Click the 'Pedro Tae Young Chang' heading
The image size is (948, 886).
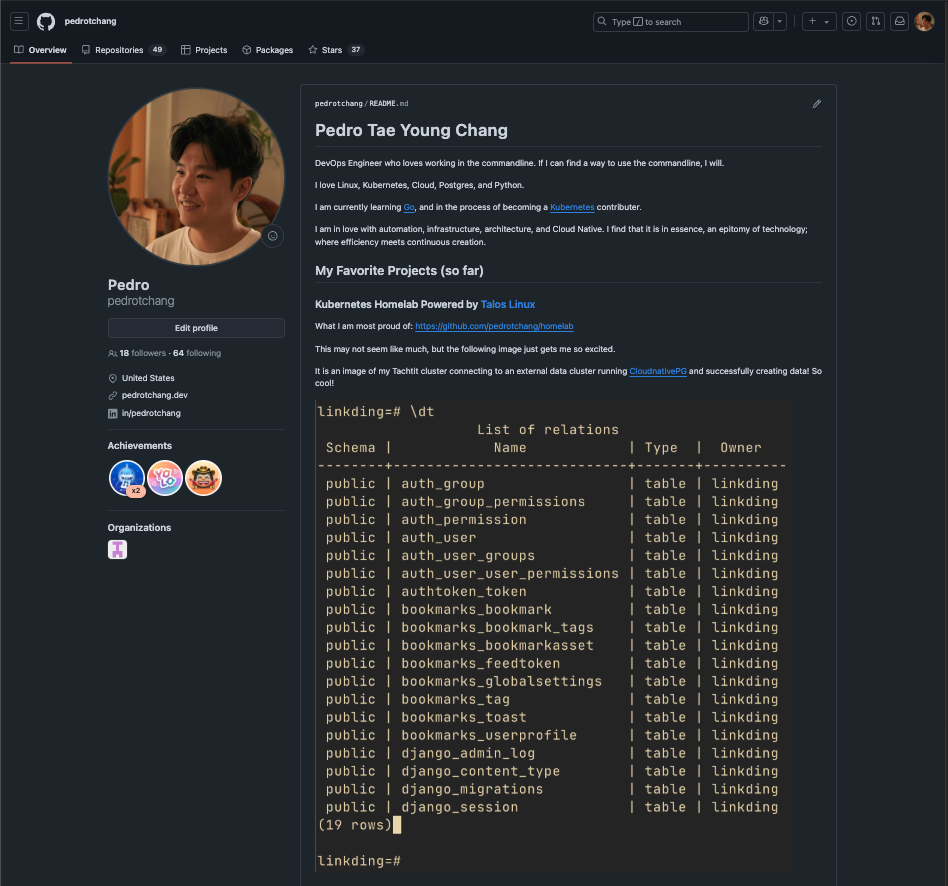pos(411,131)
